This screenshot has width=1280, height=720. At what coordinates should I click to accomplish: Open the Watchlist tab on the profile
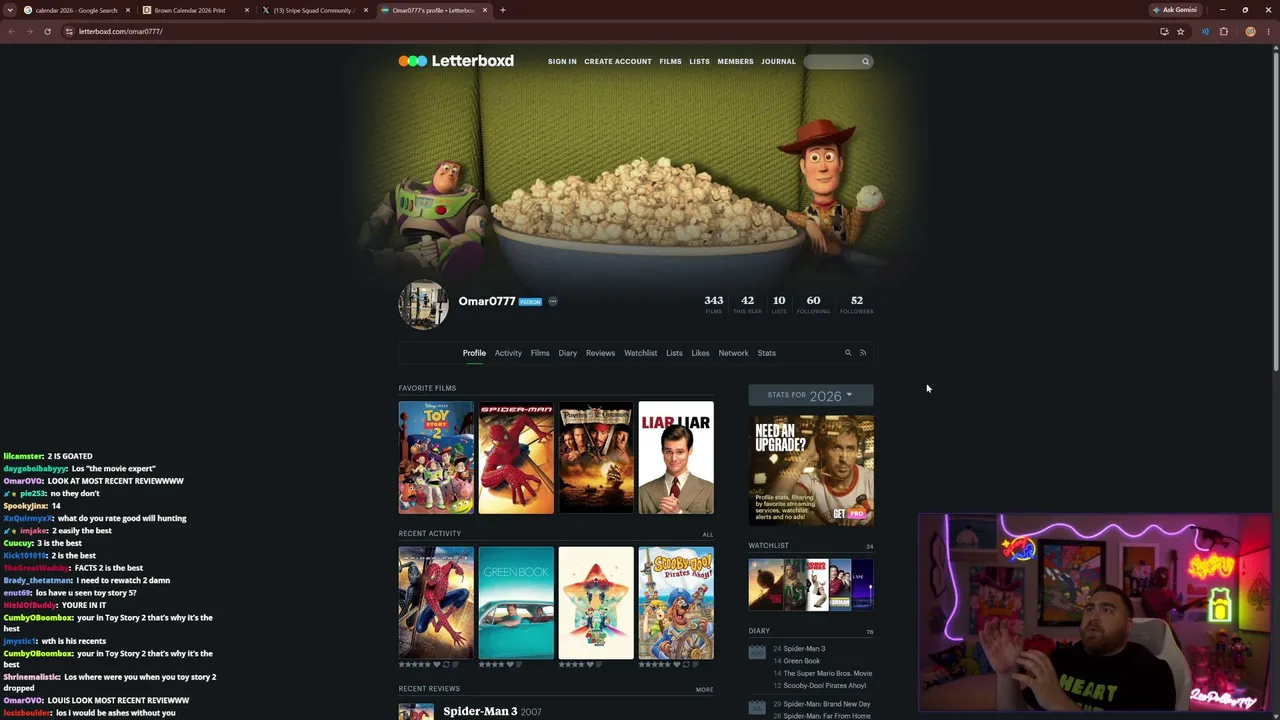[x=641, y=353]
